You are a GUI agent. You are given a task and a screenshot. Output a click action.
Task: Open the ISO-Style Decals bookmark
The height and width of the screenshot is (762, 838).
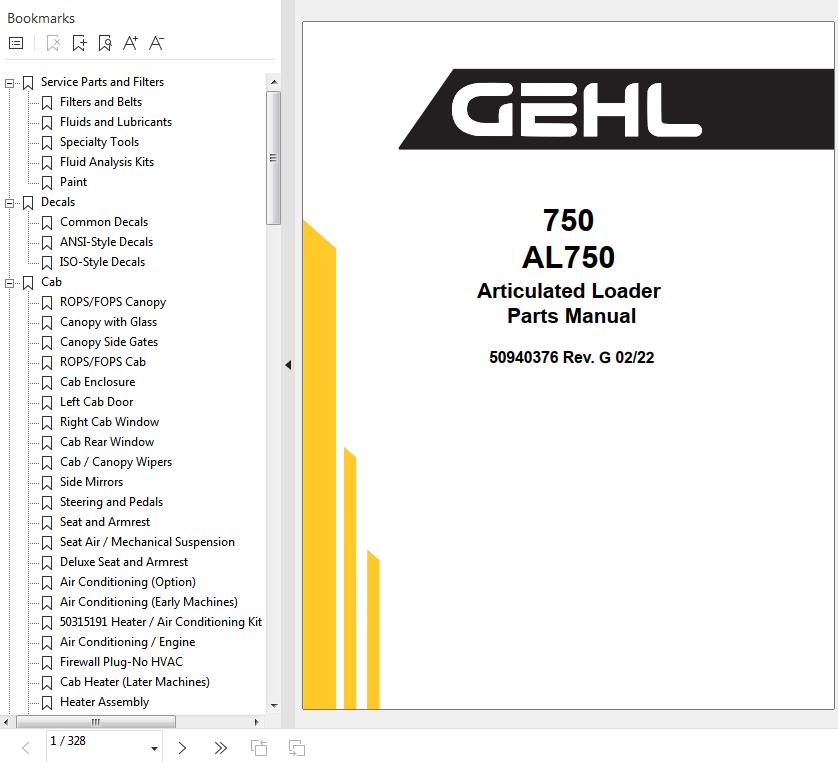click(102, 262)
